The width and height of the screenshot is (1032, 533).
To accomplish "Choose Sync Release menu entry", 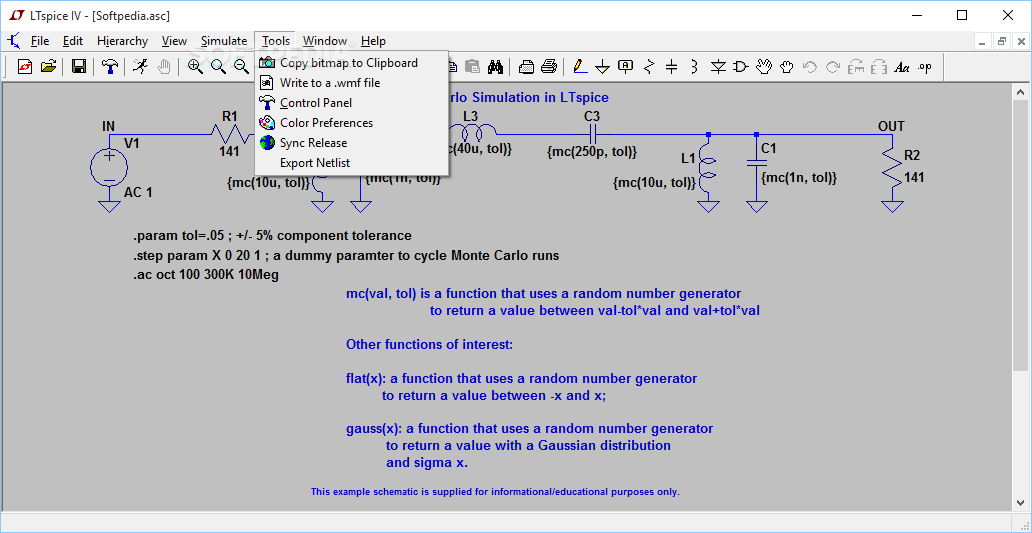I will [351, 143].
